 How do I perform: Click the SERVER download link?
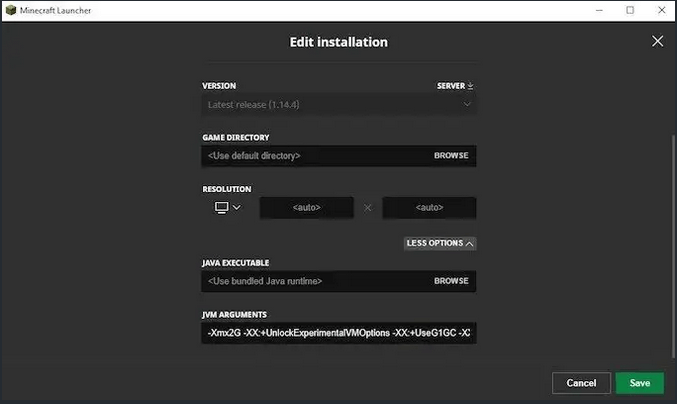[455, 86]
